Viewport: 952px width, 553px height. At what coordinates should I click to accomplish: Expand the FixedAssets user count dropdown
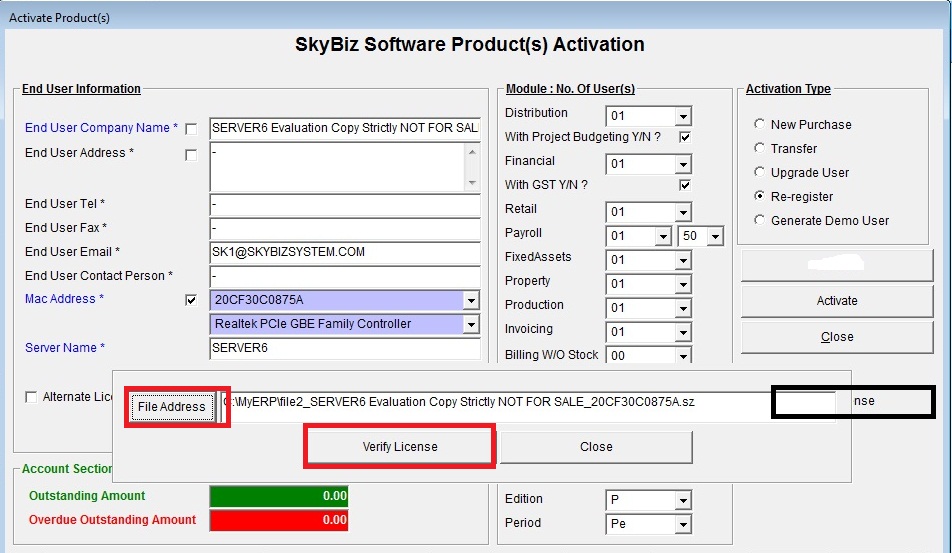click(x=683, y=260)
